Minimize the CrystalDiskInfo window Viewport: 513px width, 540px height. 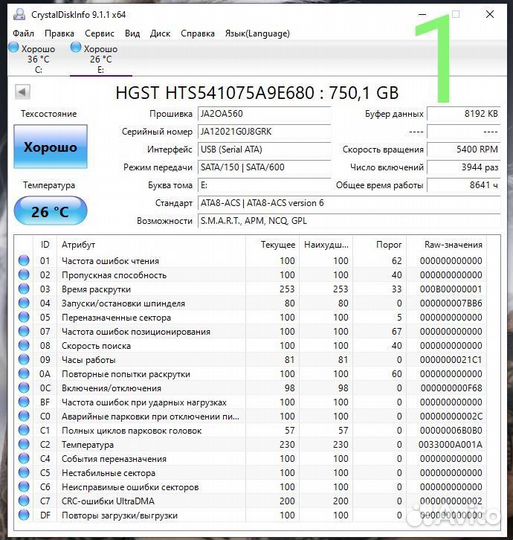click(x=422, y=14)
